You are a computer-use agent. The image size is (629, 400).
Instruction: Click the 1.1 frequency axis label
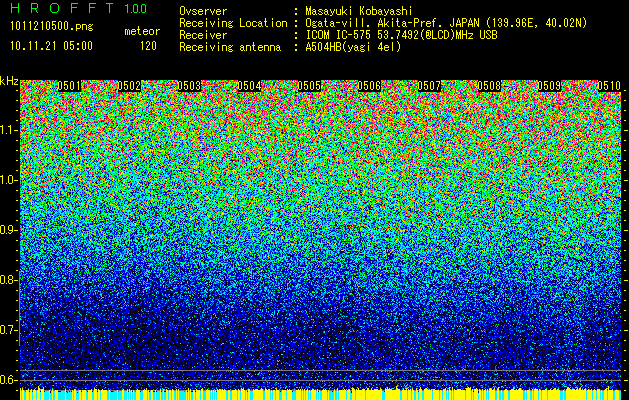tap(7, 130)
